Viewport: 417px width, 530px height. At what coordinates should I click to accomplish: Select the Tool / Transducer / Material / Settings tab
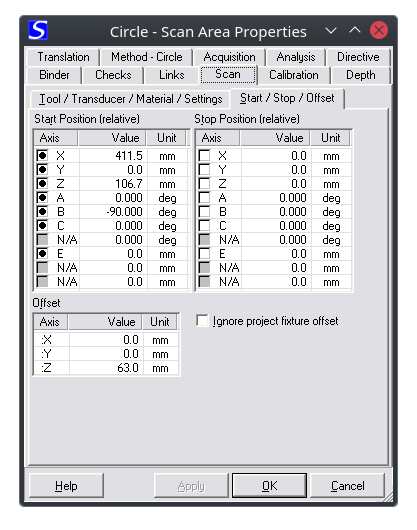click(131, 99)
